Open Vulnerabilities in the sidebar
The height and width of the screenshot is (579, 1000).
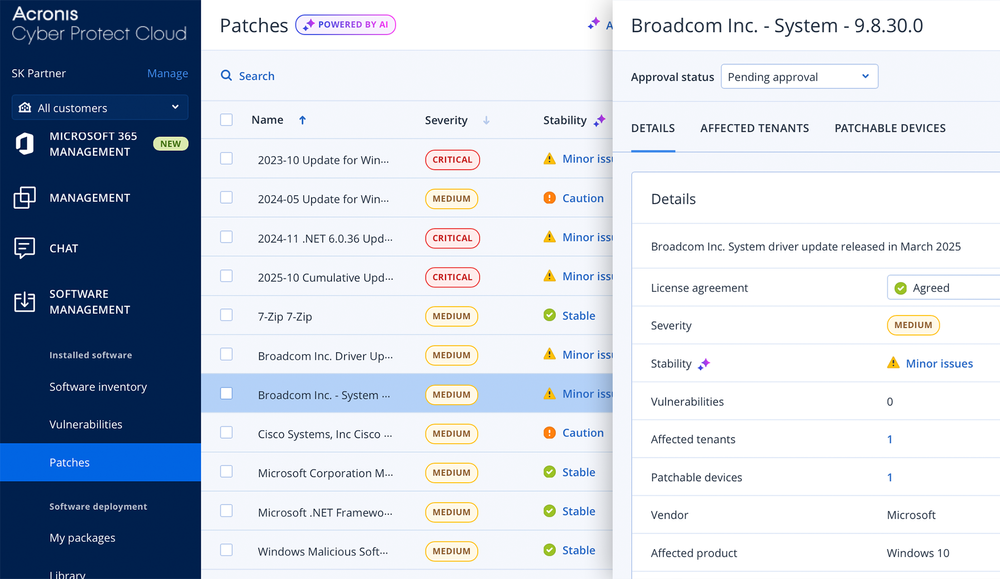[x=85, y=424]
